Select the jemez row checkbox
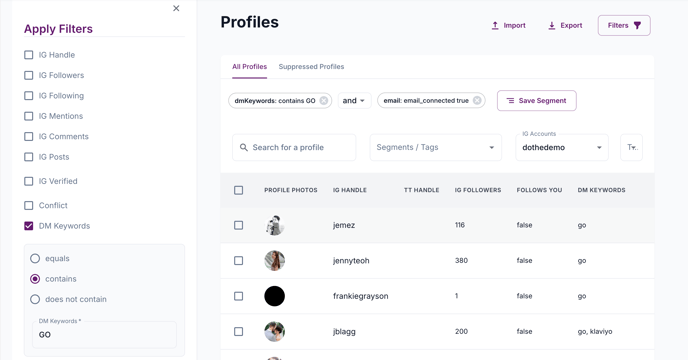Viewport: 688px width, 360px height. 238,225
